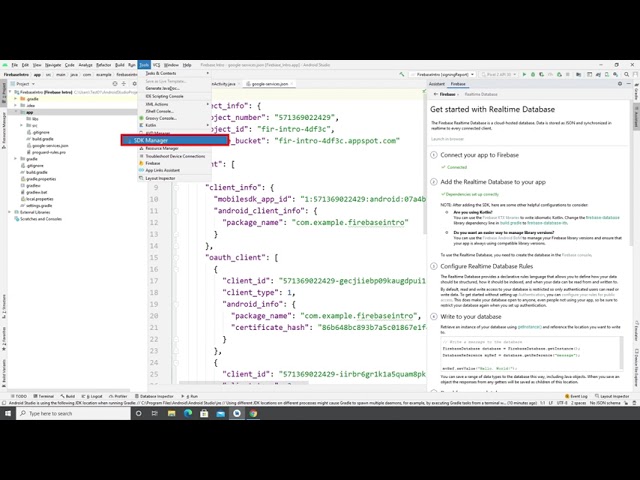Click the Launch in browser link
The width and height of the screenshot is (640, 480).
pos(447,139)
